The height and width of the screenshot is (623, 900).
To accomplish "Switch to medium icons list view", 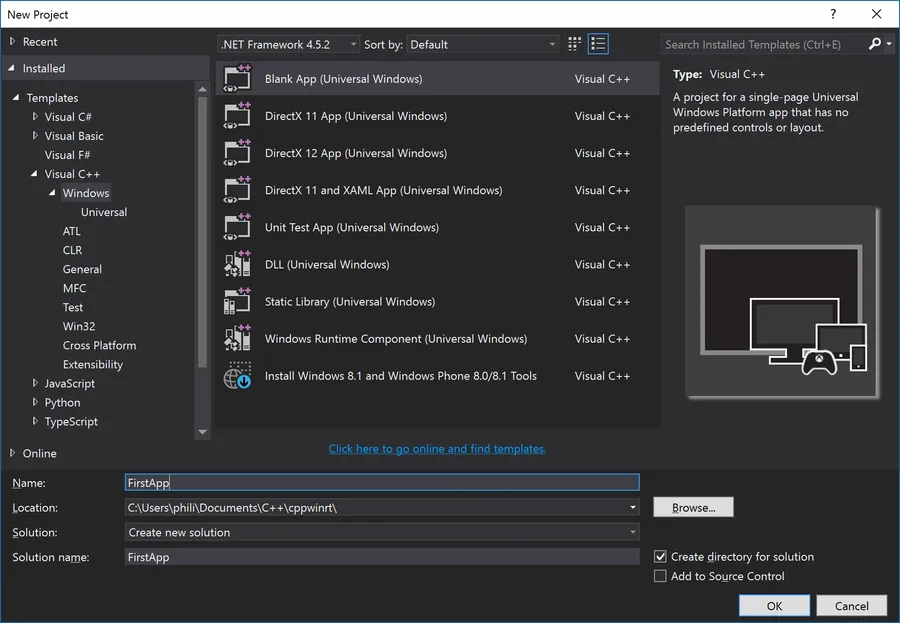I will 598,44.
